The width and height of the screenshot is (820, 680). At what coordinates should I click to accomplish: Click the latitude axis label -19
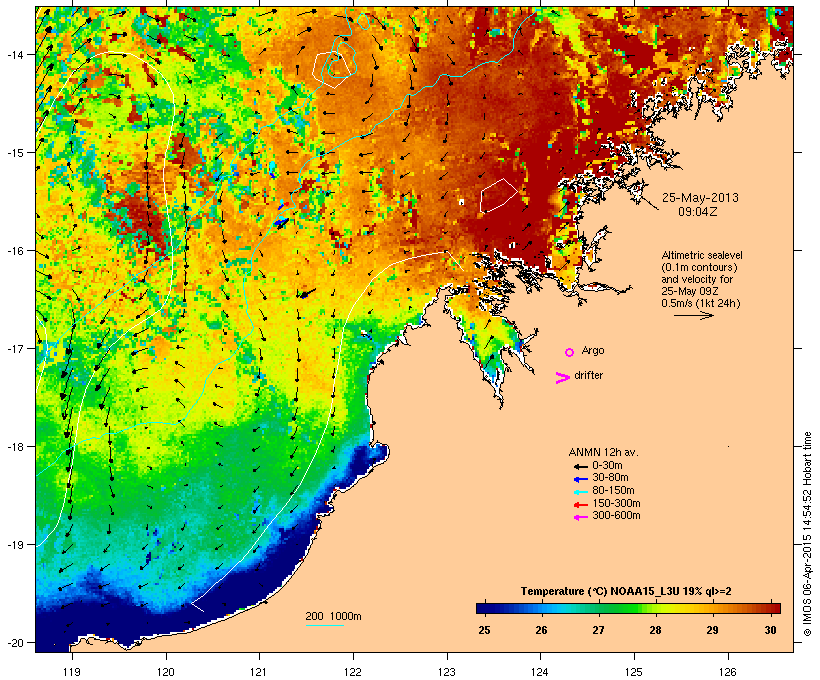(15, 545)
